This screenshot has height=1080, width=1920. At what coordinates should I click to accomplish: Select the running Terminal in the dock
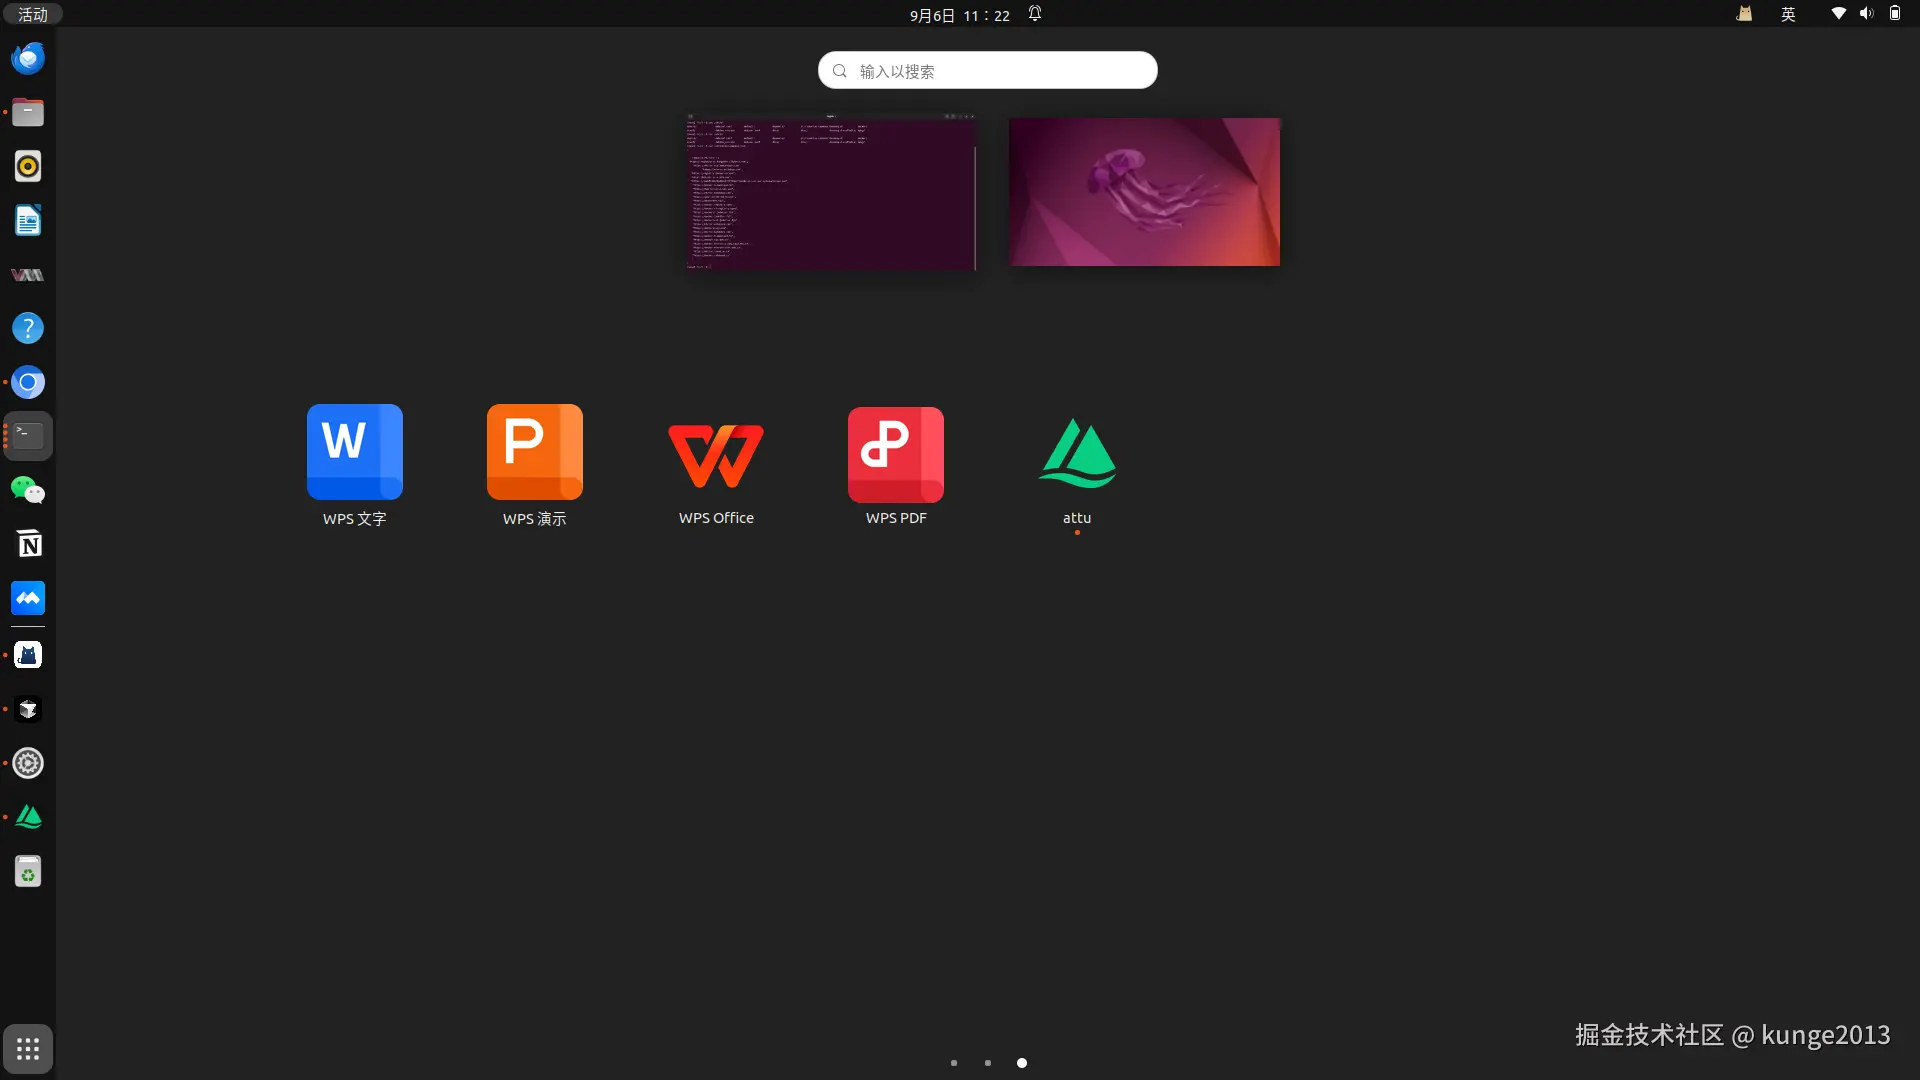(x=28, y=436)
